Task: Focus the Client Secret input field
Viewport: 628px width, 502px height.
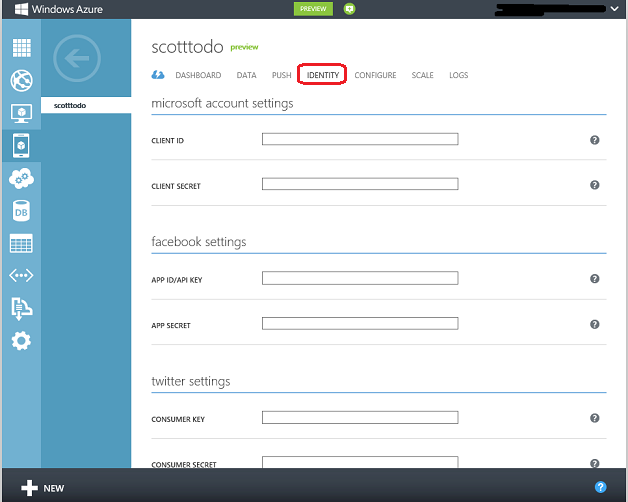Action: point(360,184)
